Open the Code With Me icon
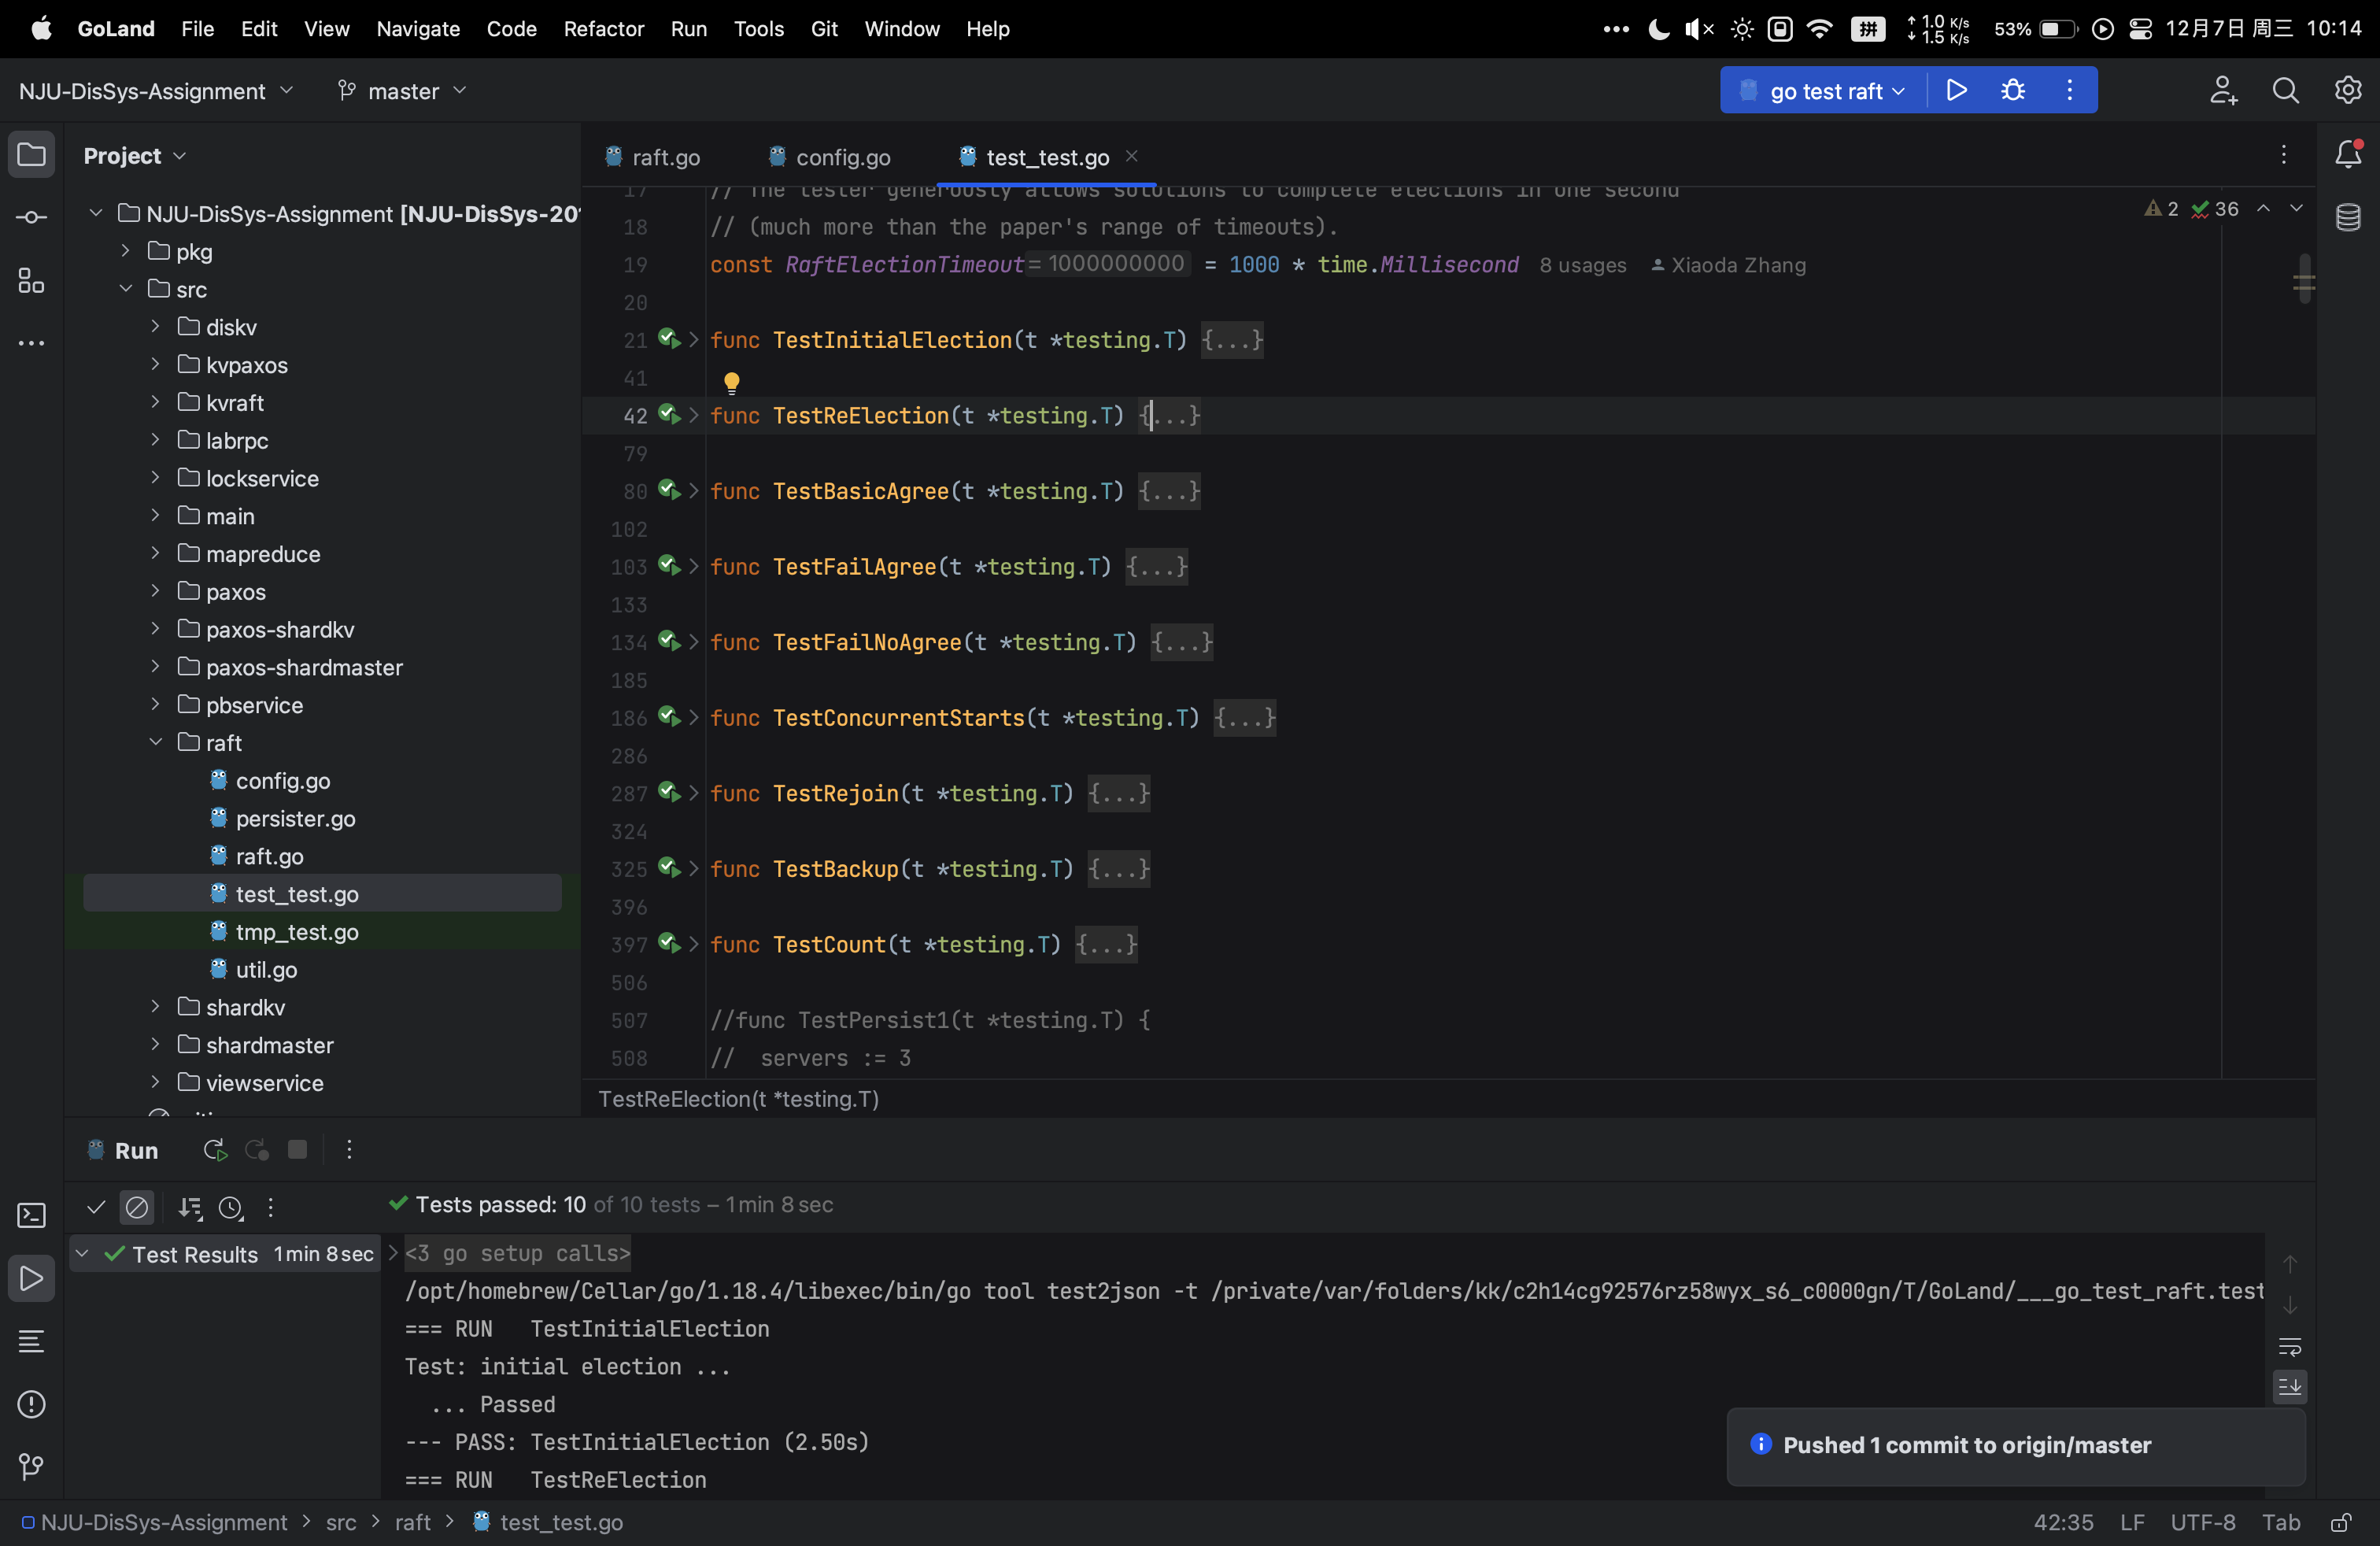The image size is (2380, 1546). [x=2223, y=90]
